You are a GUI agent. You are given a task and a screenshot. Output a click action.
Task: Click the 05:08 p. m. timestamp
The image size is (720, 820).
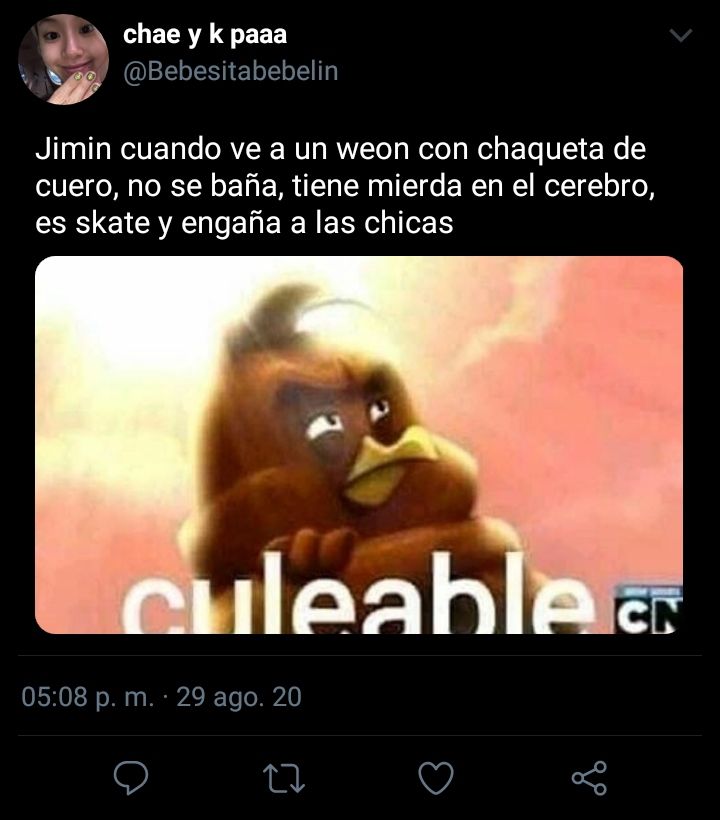[88, 697]
